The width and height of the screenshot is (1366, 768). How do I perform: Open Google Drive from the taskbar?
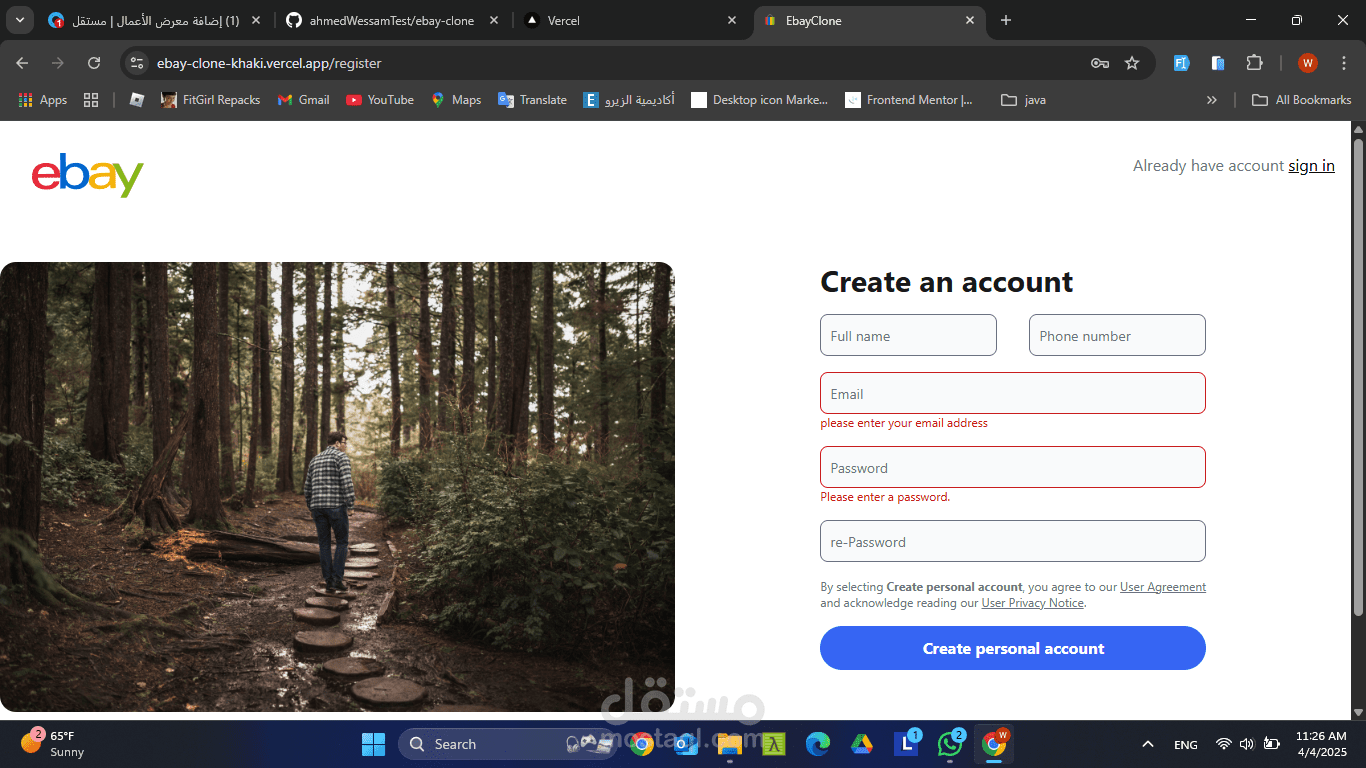click(x=862, y=744)
